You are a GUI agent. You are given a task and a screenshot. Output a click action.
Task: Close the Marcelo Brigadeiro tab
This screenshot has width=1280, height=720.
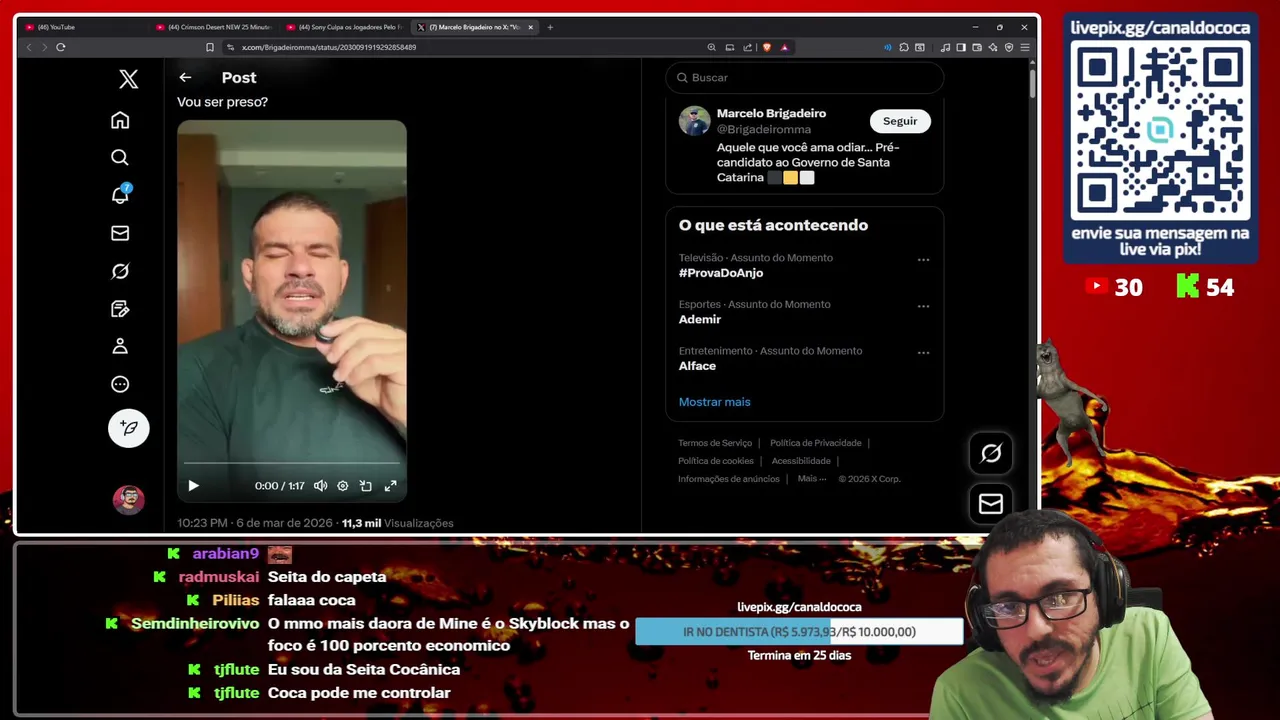point(531,27)
